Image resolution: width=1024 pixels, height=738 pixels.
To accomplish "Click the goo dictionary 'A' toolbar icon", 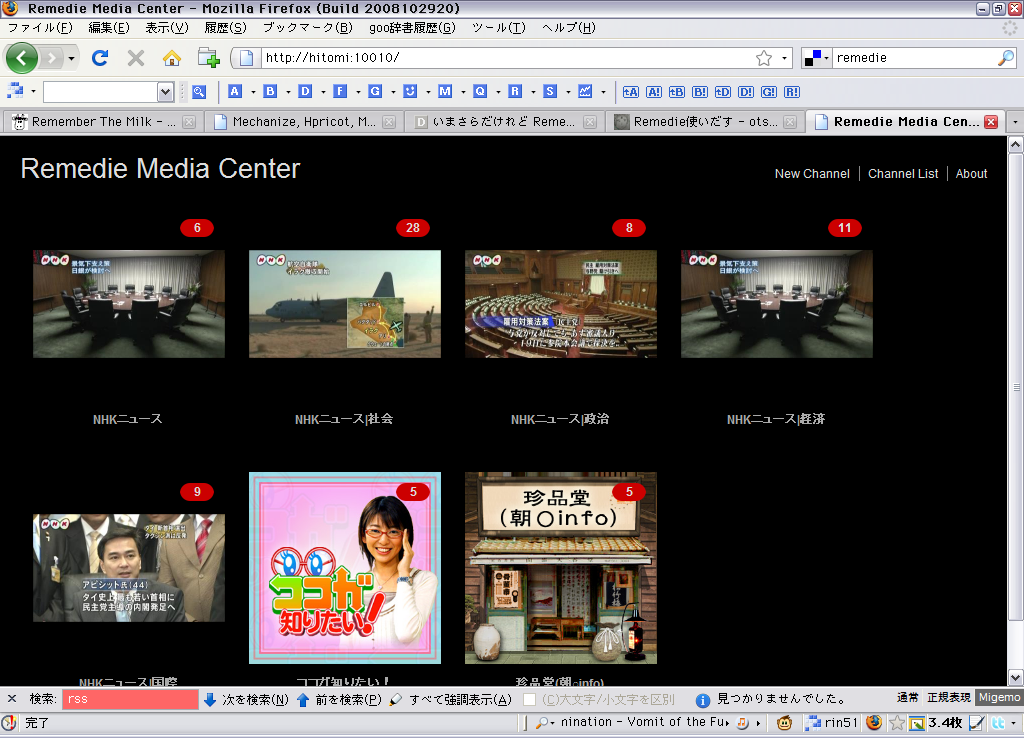I will tap(234, 91).
